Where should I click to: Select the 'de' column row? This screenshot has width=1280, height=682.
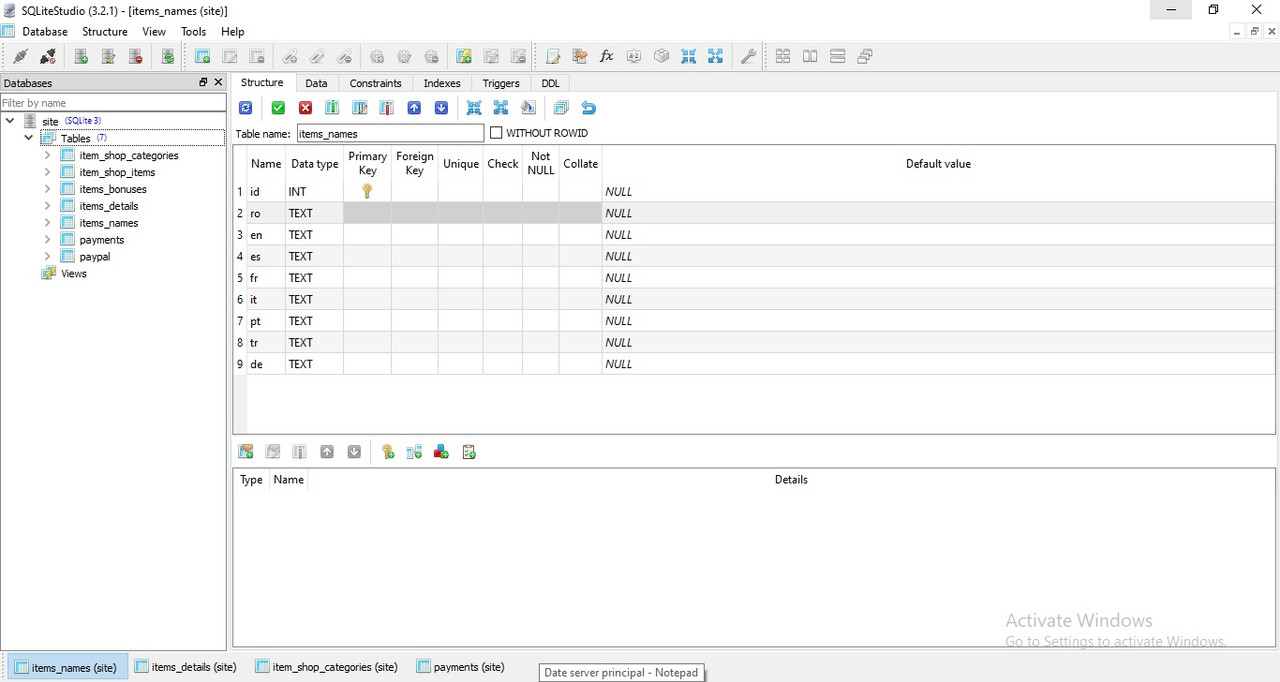[752, 364]
